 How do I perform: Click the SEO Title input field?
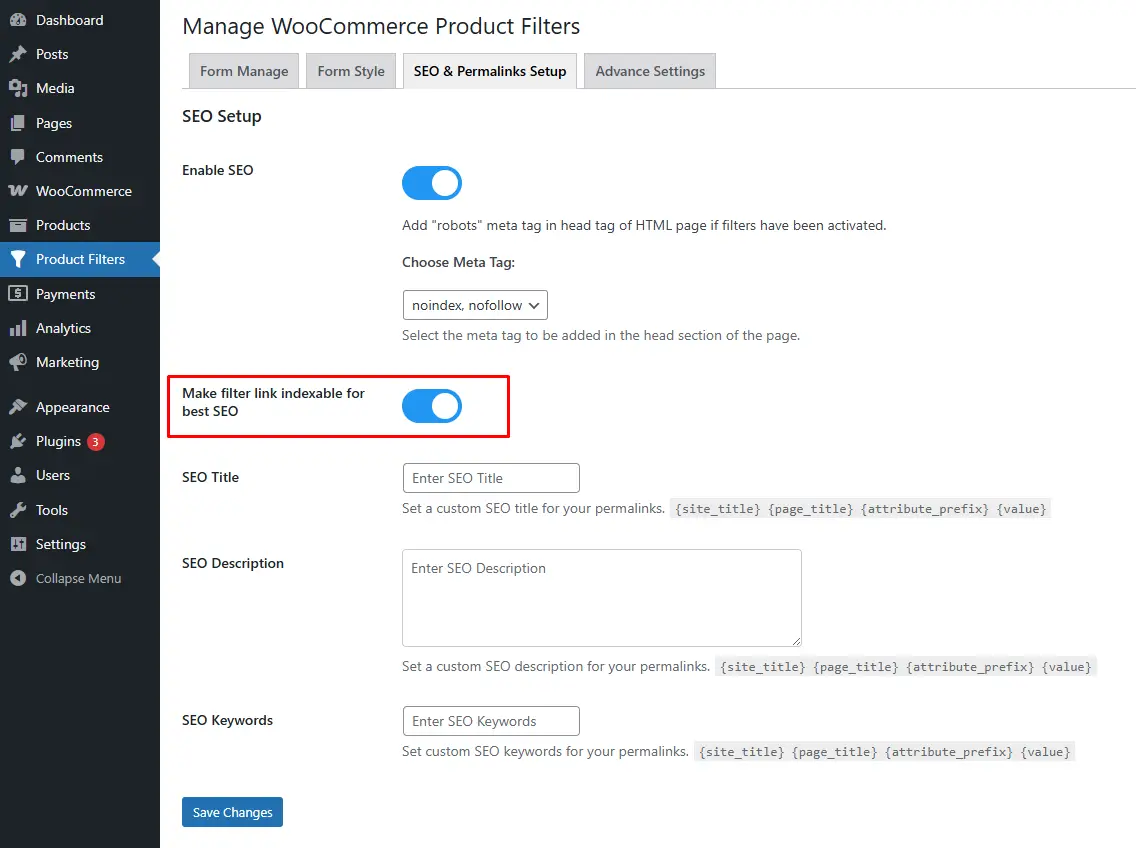click(491, 478)
